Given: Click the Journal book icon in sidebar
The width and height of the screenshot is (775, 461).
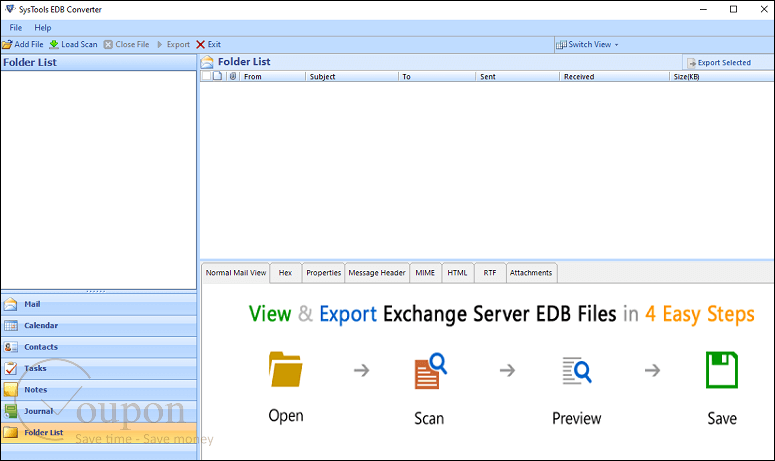Looking at the screenshot, I should coord(10,411).
